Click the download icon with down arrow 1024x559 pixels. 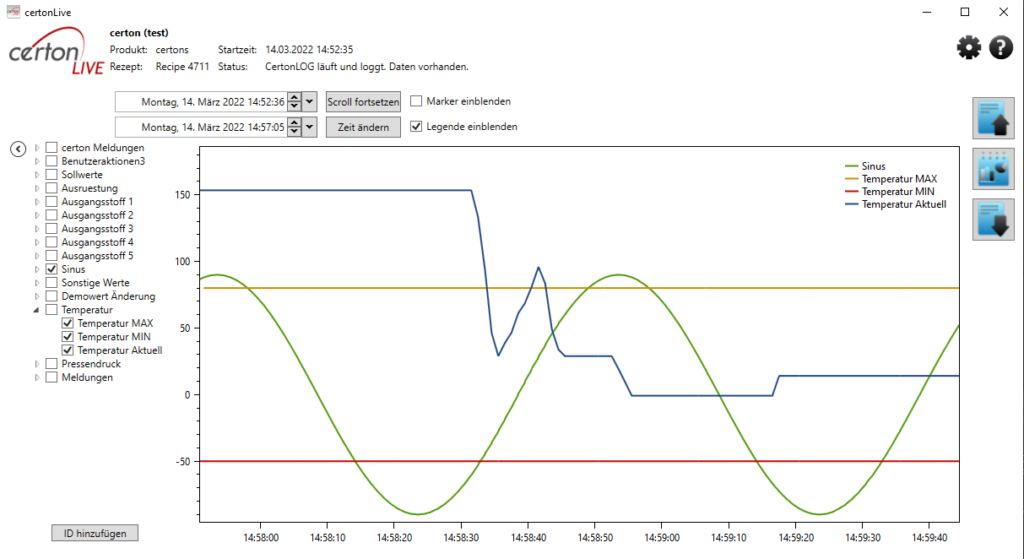coord(993,220)
